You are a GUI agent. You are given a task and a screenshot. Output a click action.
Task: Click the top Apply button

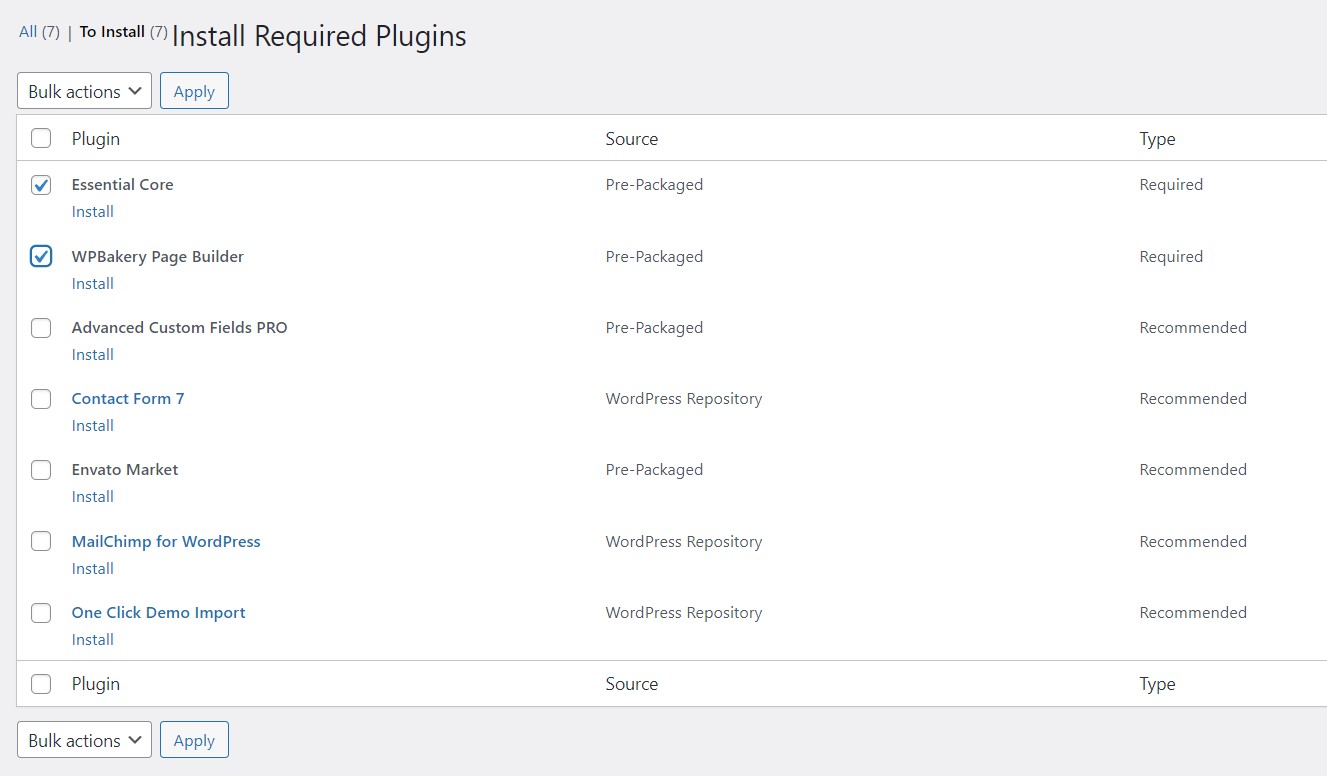pos(194,91)
